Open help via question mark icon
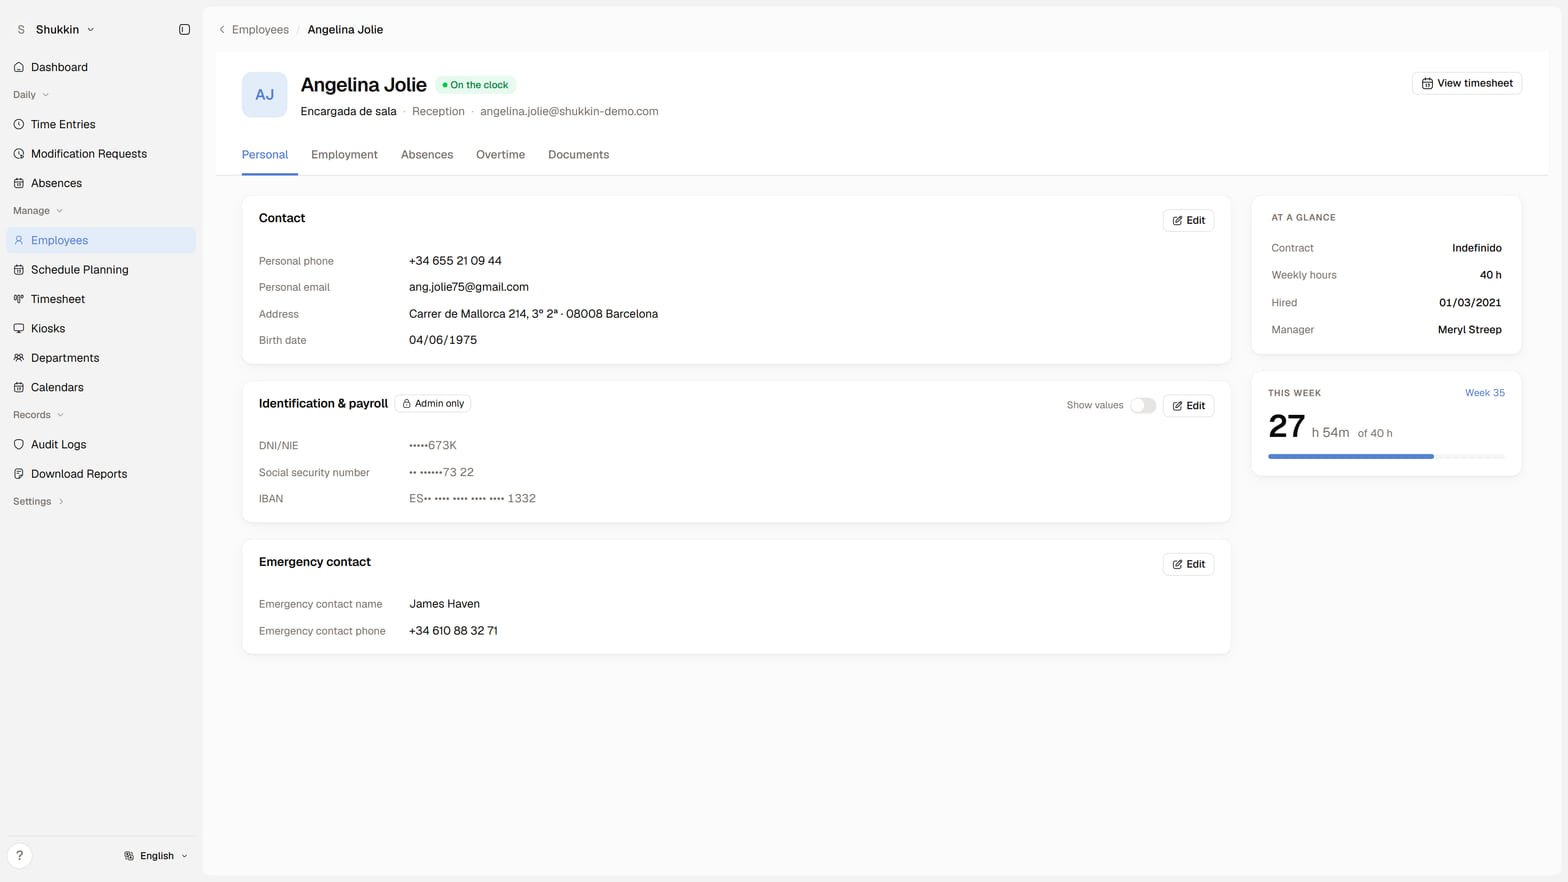 tap(19, 855)
